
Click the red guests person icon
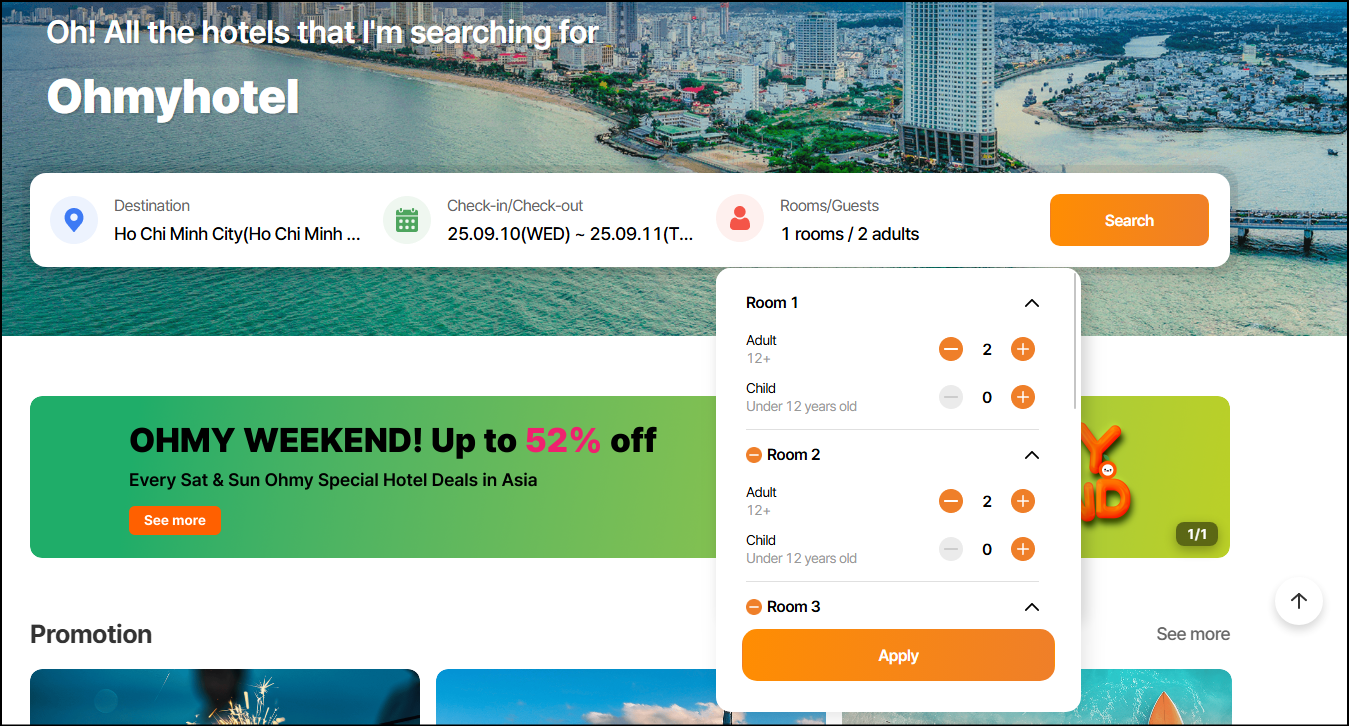click(740, 219)
